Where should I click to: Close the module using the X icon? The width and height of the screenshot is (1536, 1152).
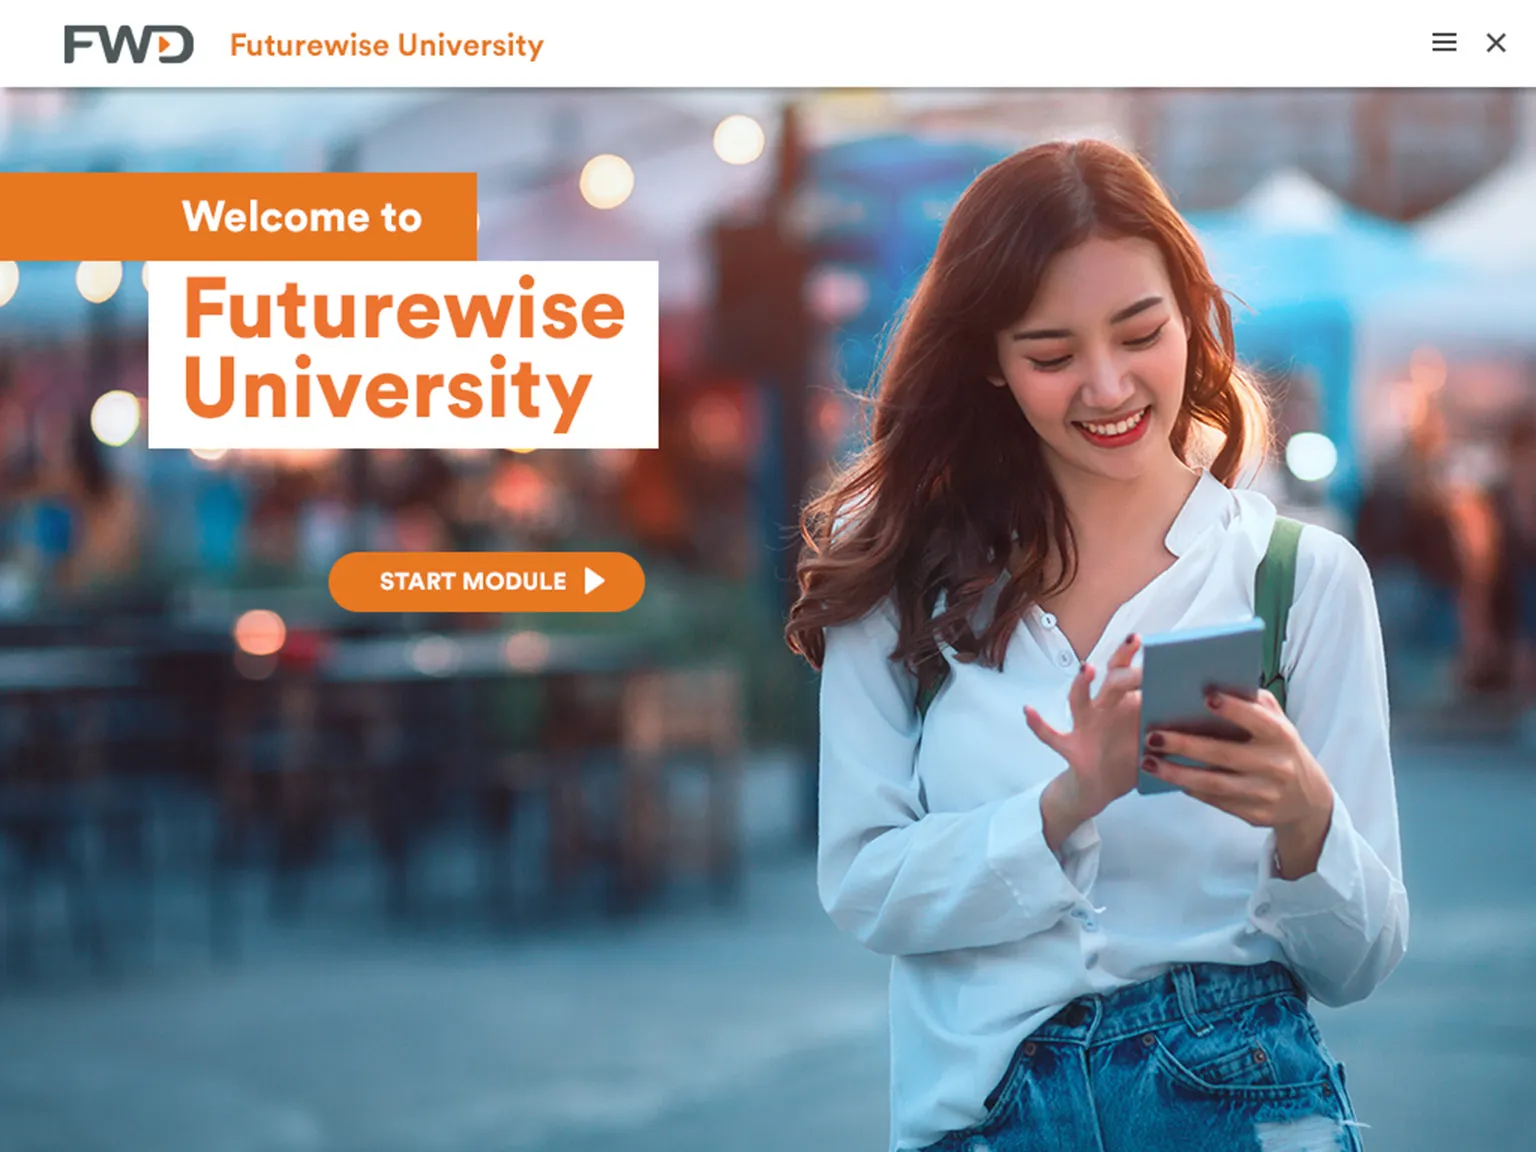pyautogui.click(x=1496, y=42)
